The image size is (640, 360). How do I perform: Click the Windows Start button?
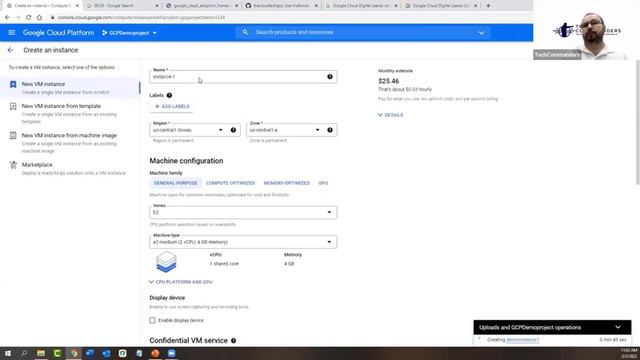tap(8, 353)
